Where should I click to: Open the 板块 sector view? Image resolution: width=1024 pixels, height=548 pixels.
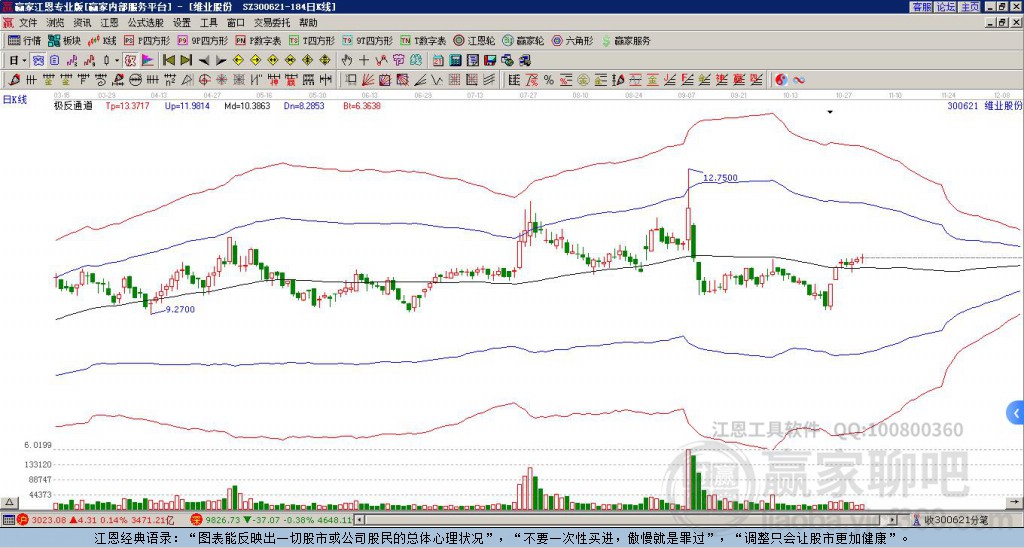click(64, 40)
